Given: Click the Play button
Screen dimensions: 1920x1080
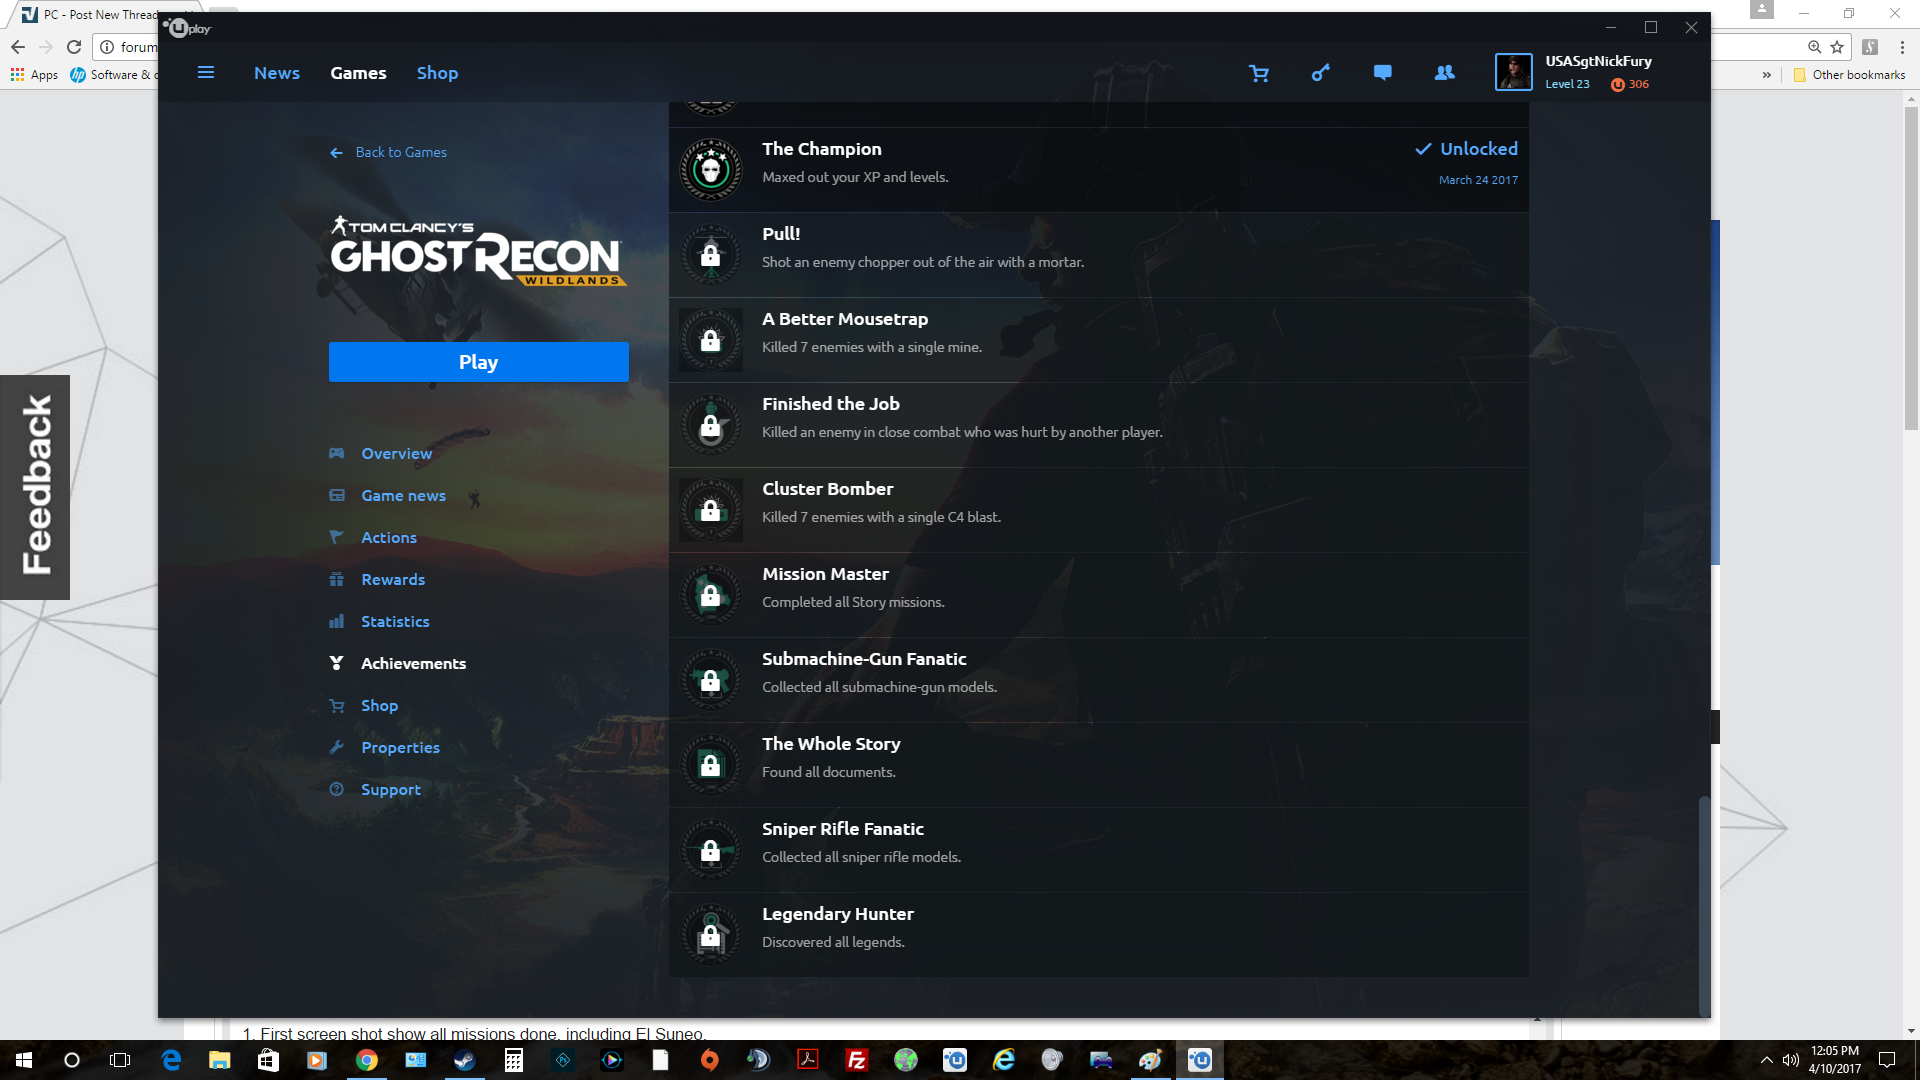Looking at the screenshot, I should point(478,362).
